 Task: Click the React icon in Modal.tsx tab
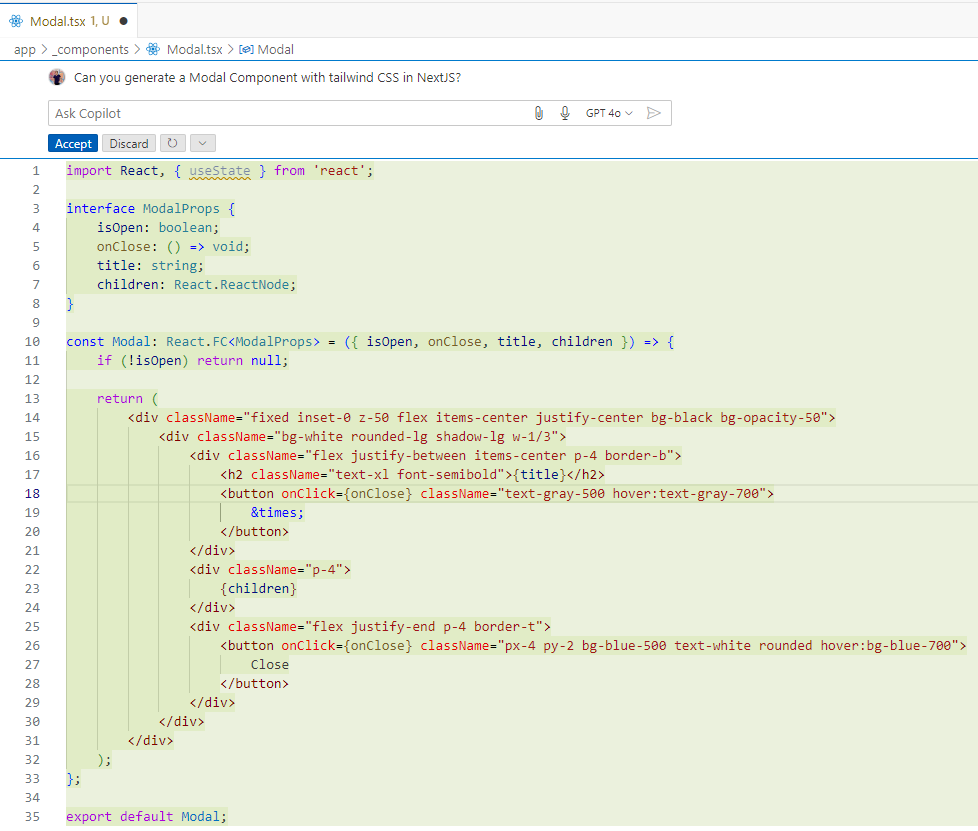pyautogui.click(x=16, y=20)
